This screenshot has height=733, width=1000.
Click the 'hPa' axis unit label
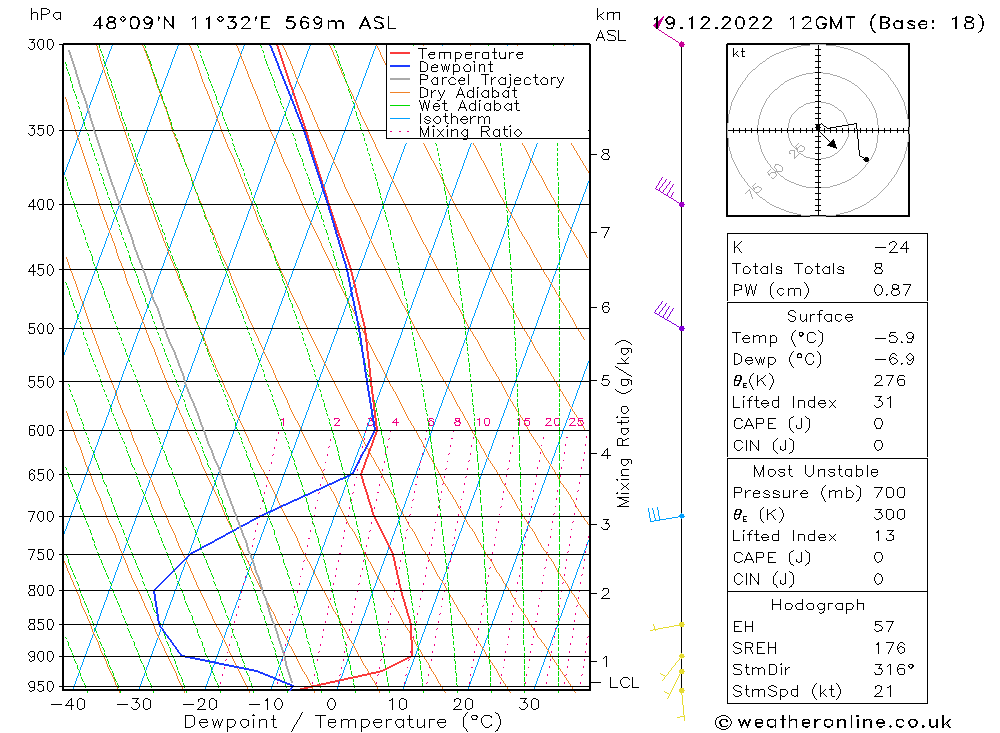coord(46,15)
